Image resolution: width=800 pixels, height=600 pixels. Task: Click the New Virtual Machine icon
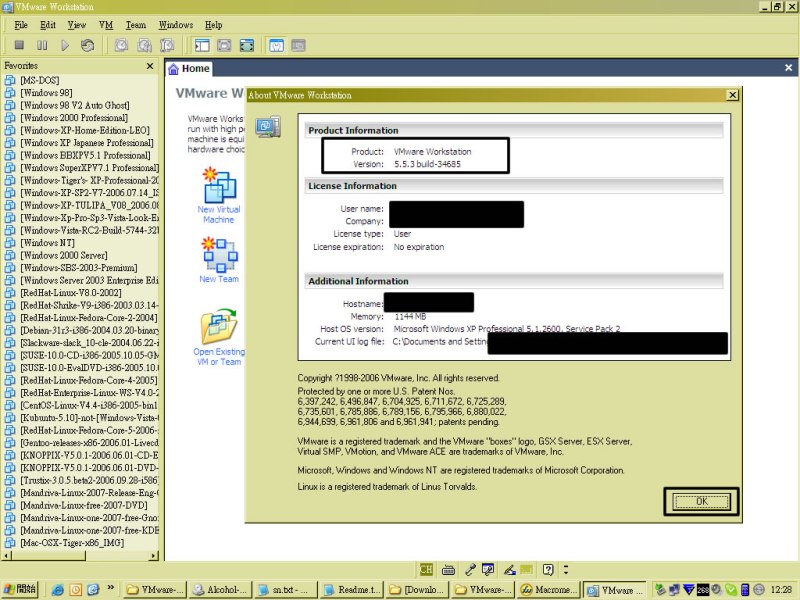219,185
